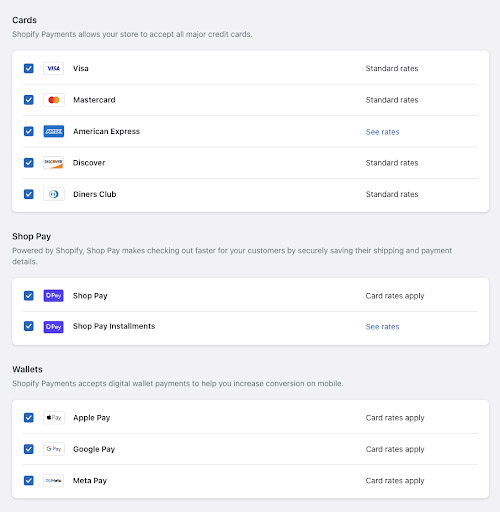Click the American Express logo icon
Viewport: 500px width, 512px height.
(x=53, y=131)
